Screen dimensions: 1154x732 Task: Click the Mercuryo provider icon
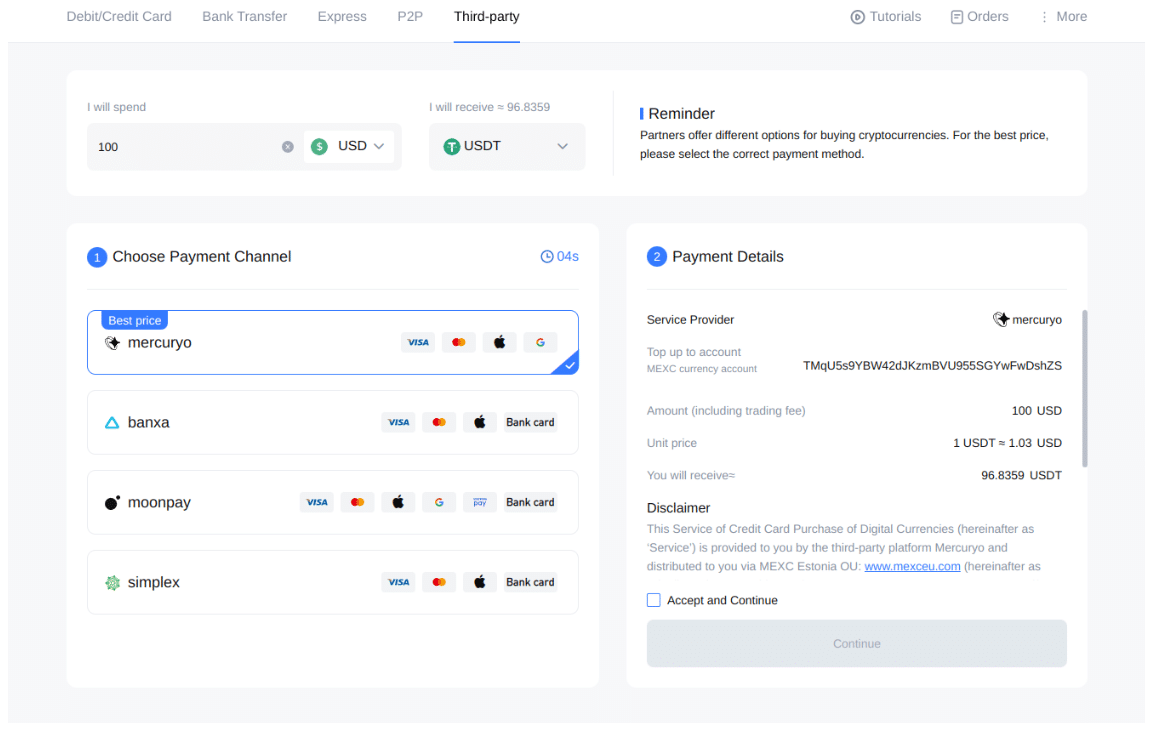(x=113, y=342)
